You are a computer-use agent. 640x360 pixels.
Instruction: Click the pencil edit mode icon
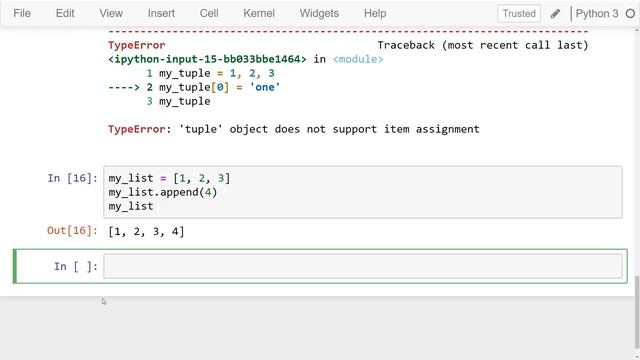tap(555, 14)
